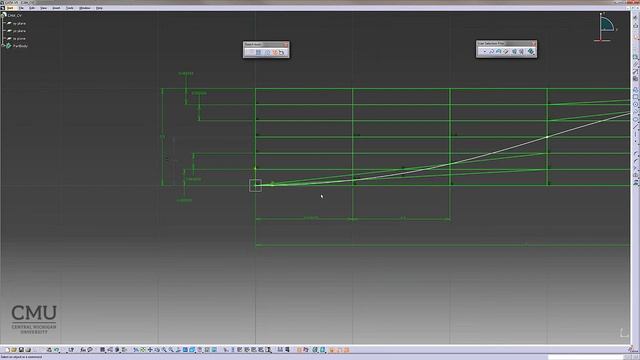
Task: Open the File menu
Action: (x=21, y=8)
